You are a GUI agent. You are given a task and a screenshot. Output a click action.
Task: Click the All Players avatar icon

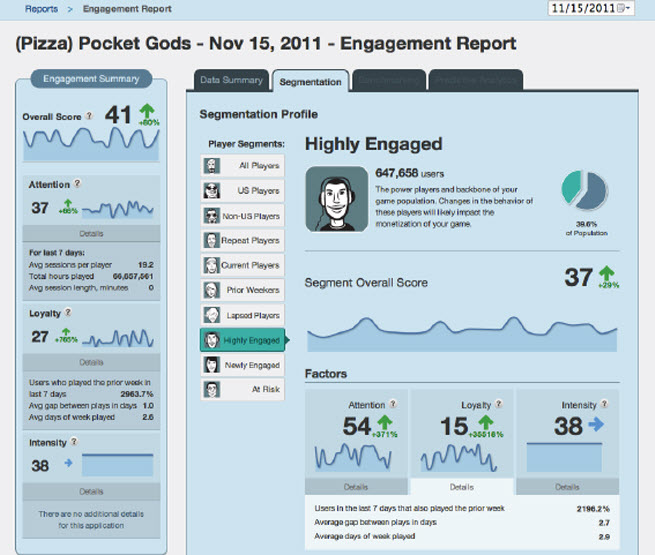point(212,166)
